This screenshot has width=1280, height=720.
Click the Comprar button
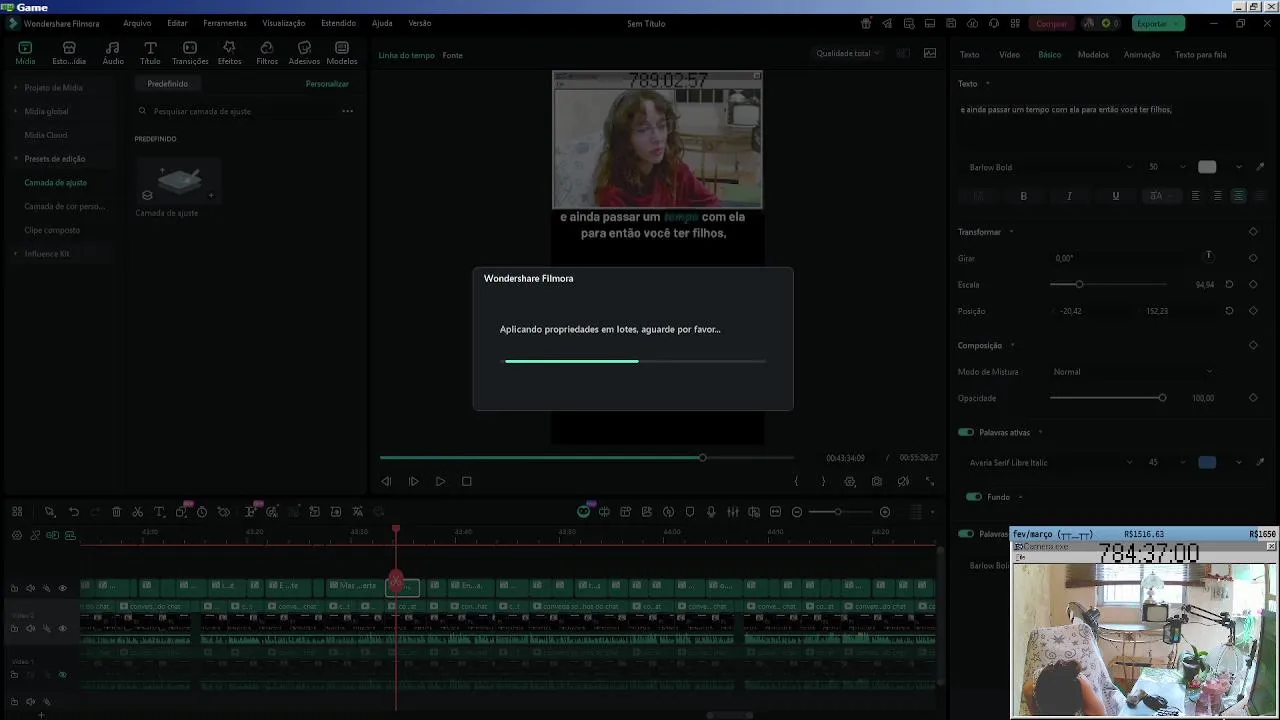click(x=1051, y=23)
